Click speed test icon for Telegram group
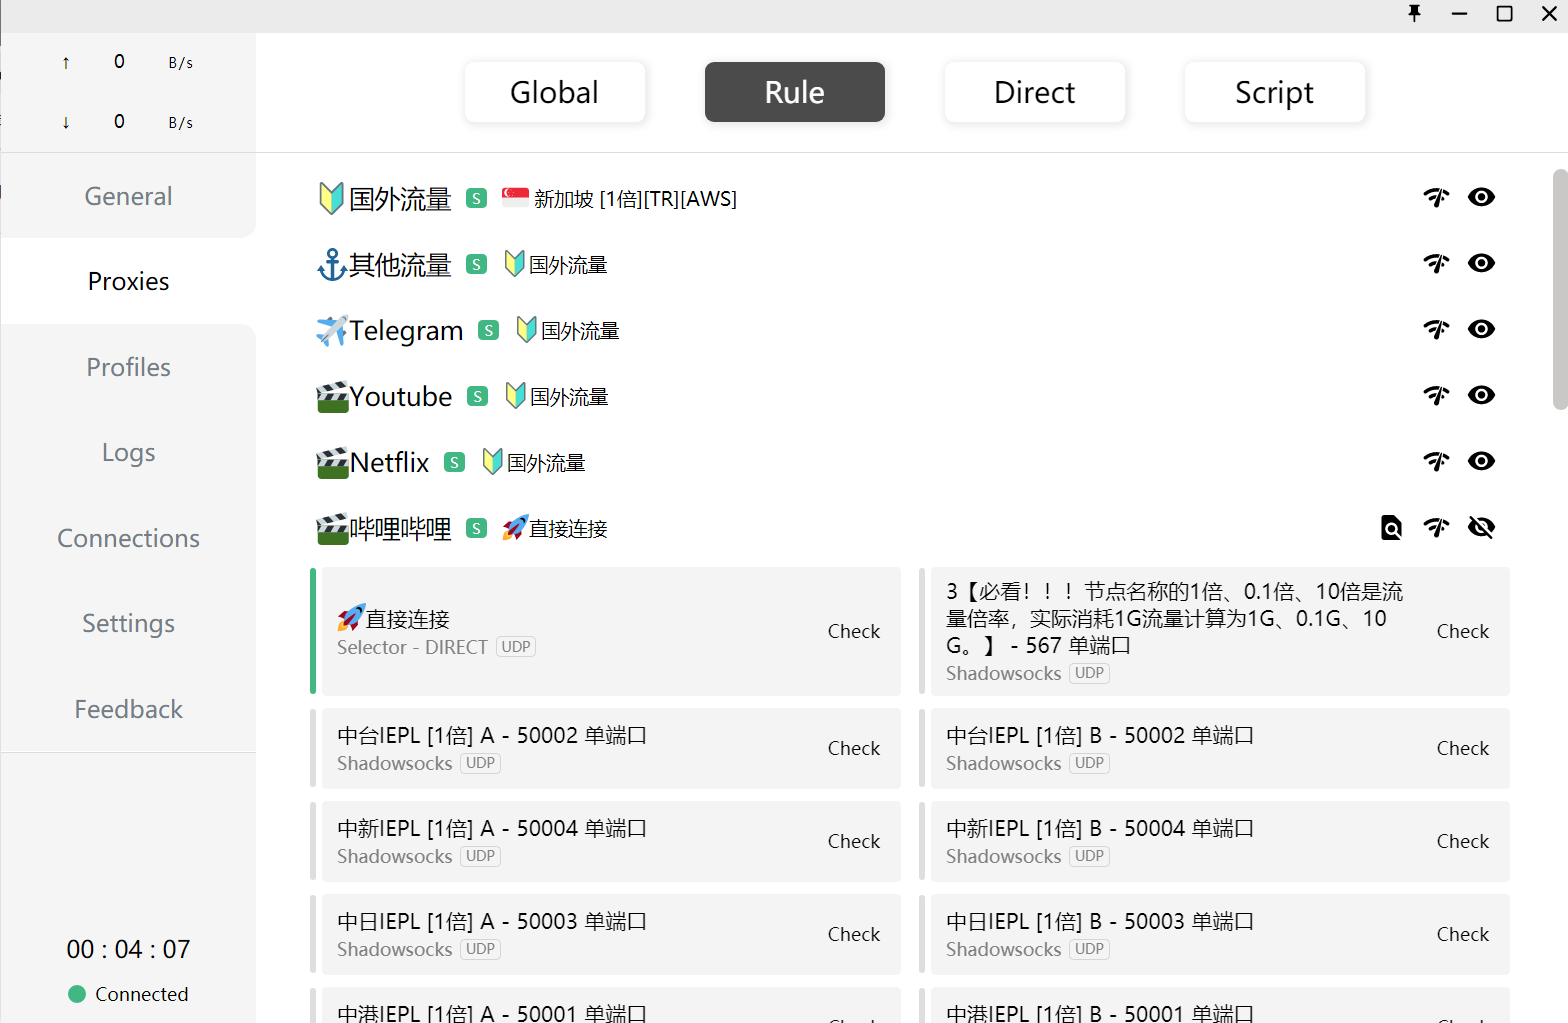Image resolution: width=1568 pixels, height=1023 pixels. (x=1436, y=329)
